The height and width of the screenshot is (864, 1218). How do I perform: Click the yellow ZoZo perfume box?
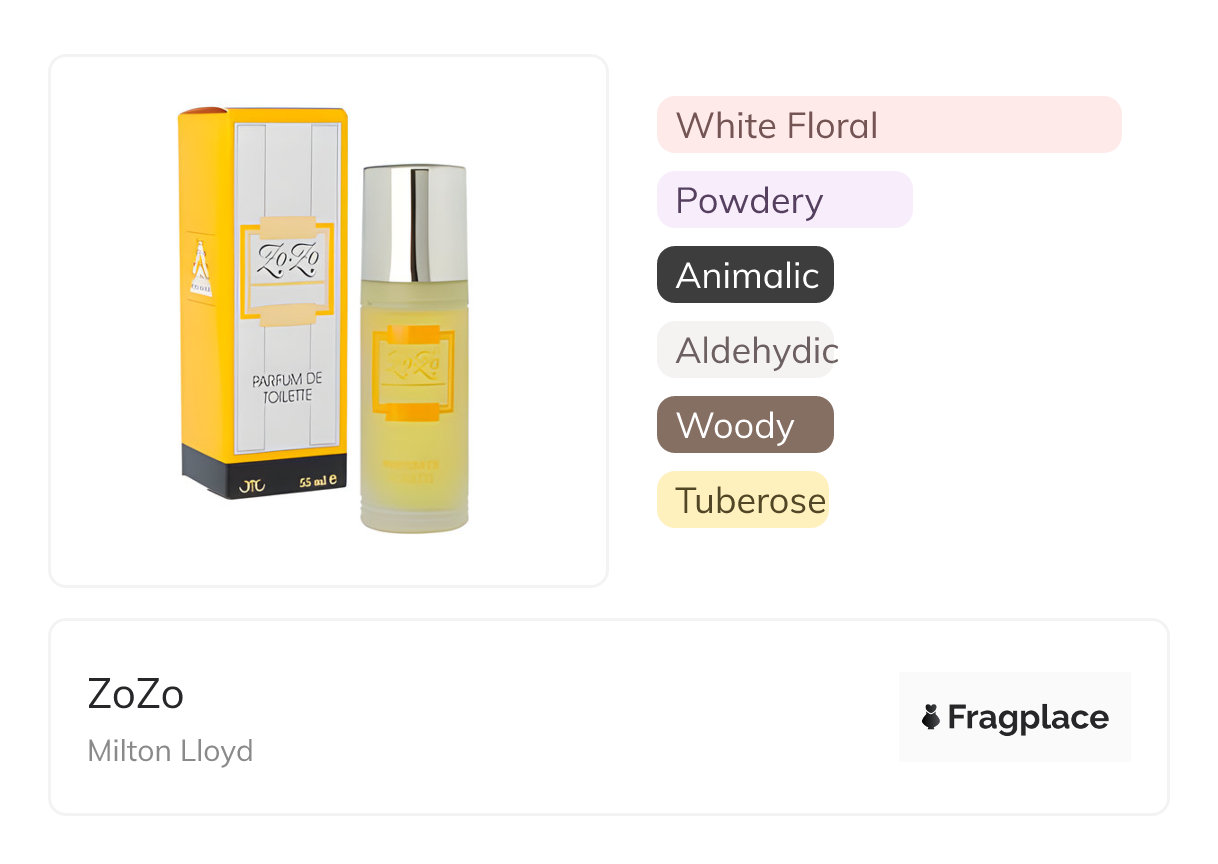[x=263, y=303]
